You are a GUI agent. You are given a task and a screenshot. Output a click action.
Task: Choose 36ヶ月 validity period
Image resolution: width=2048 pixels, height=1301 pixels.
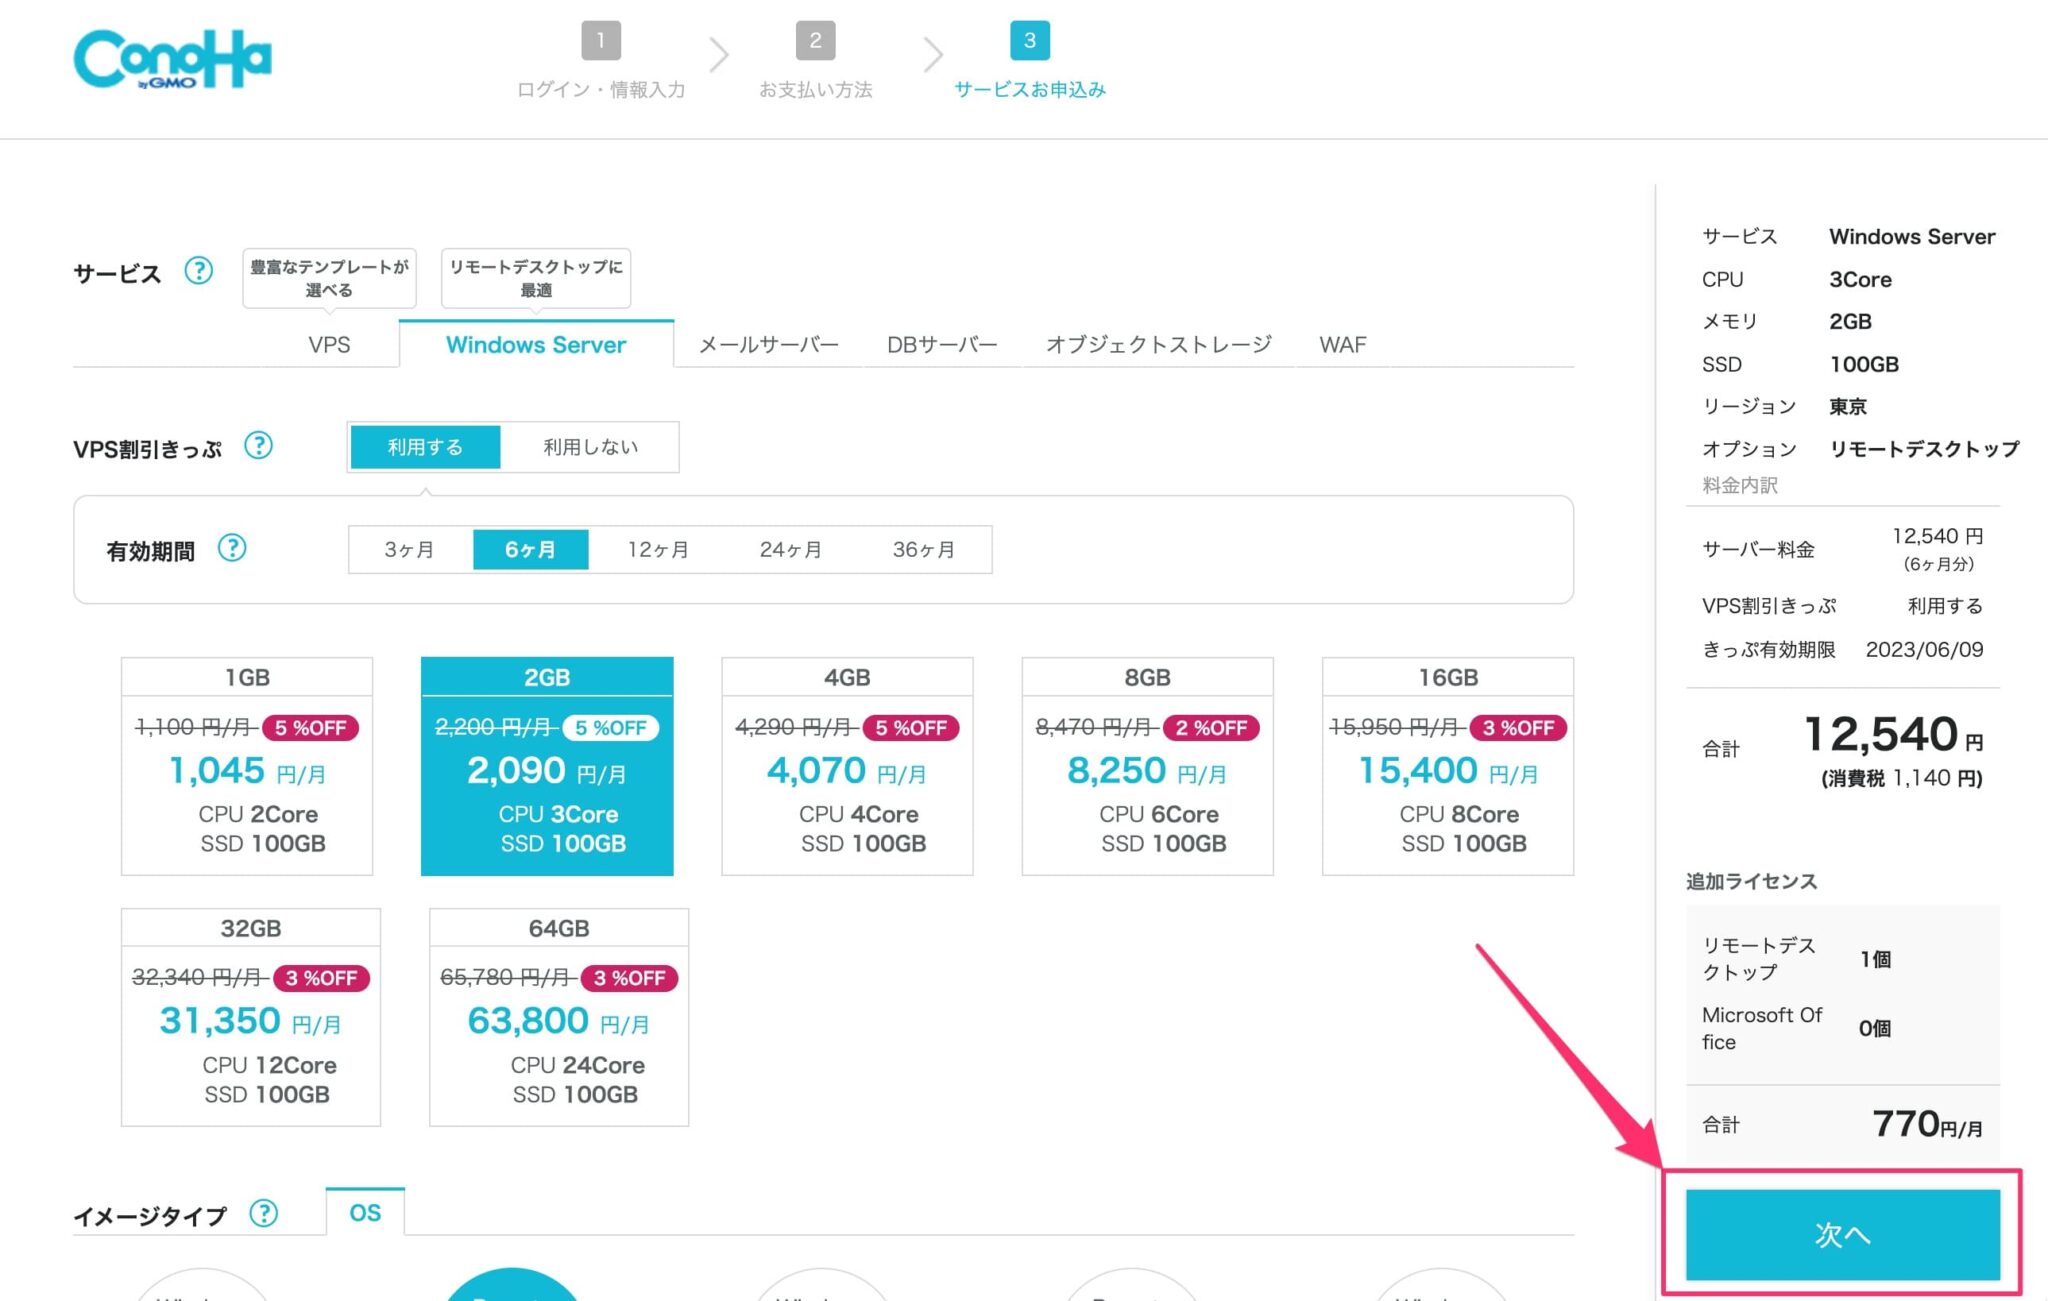923,549
